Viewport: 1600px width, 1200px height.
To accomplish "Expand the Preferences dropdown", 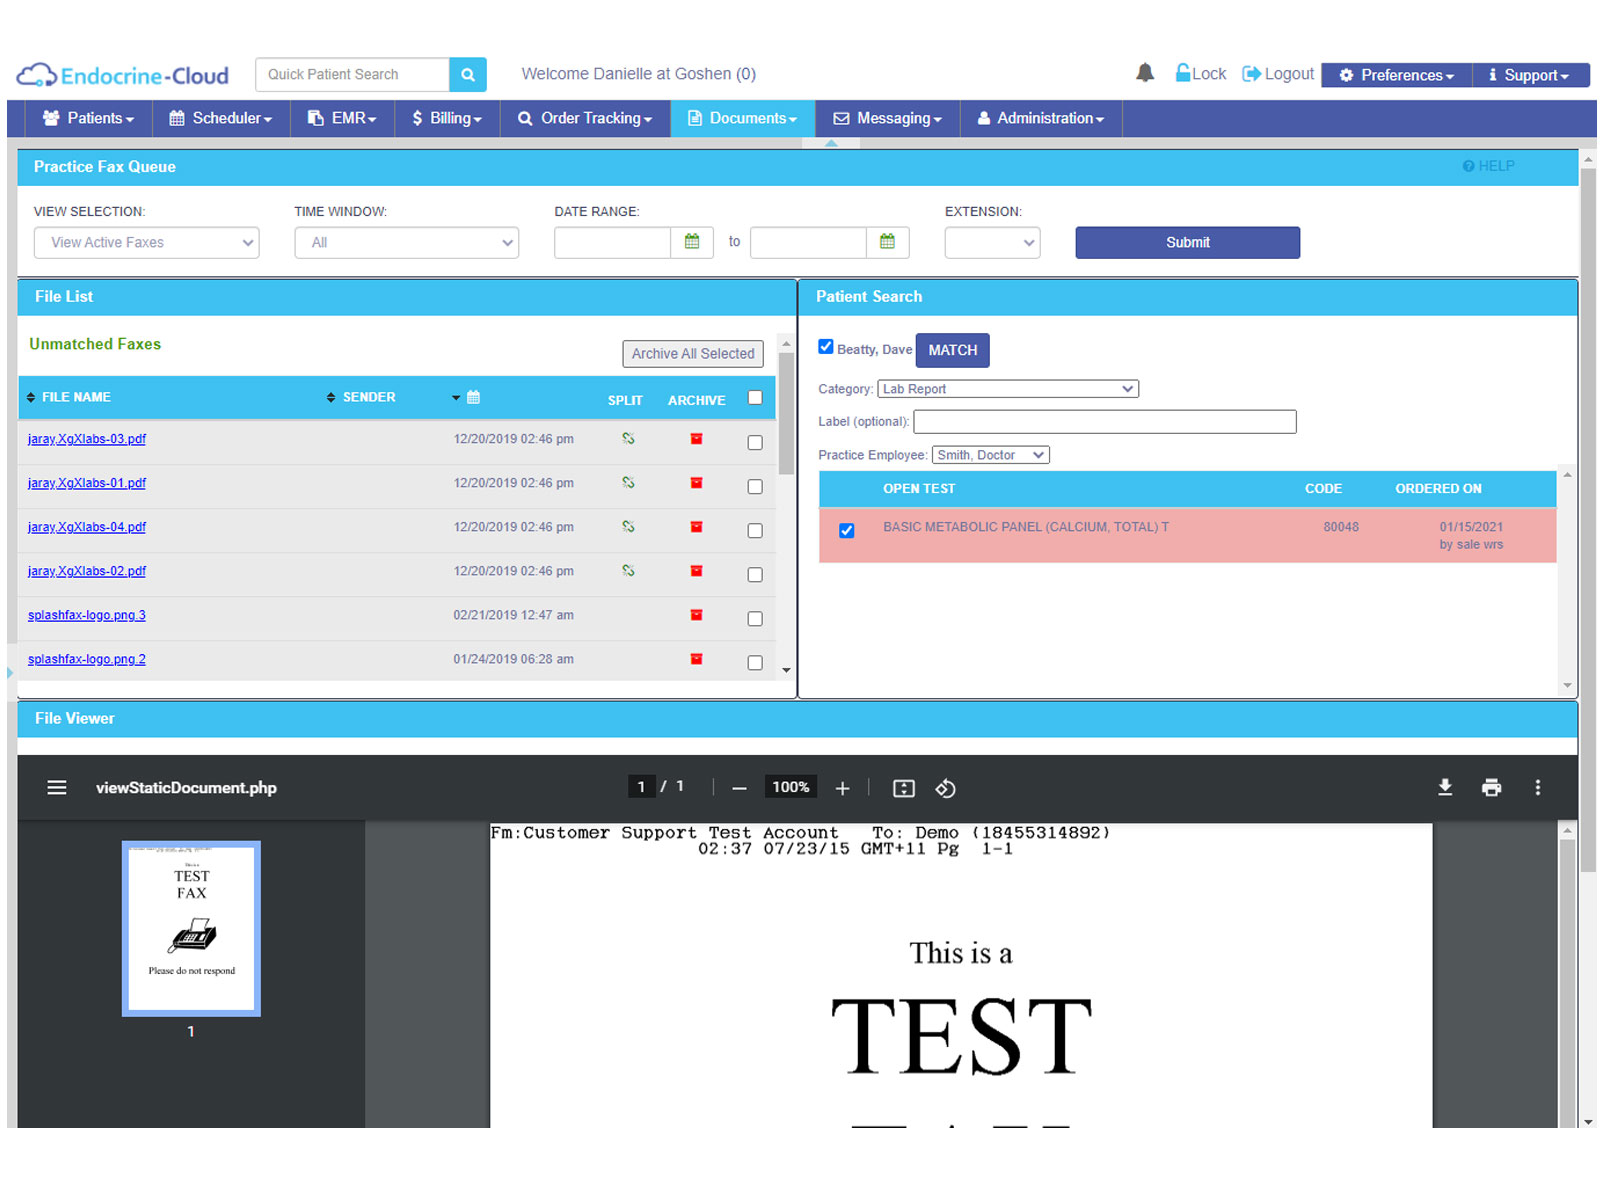I will (x=1397, y=75).
